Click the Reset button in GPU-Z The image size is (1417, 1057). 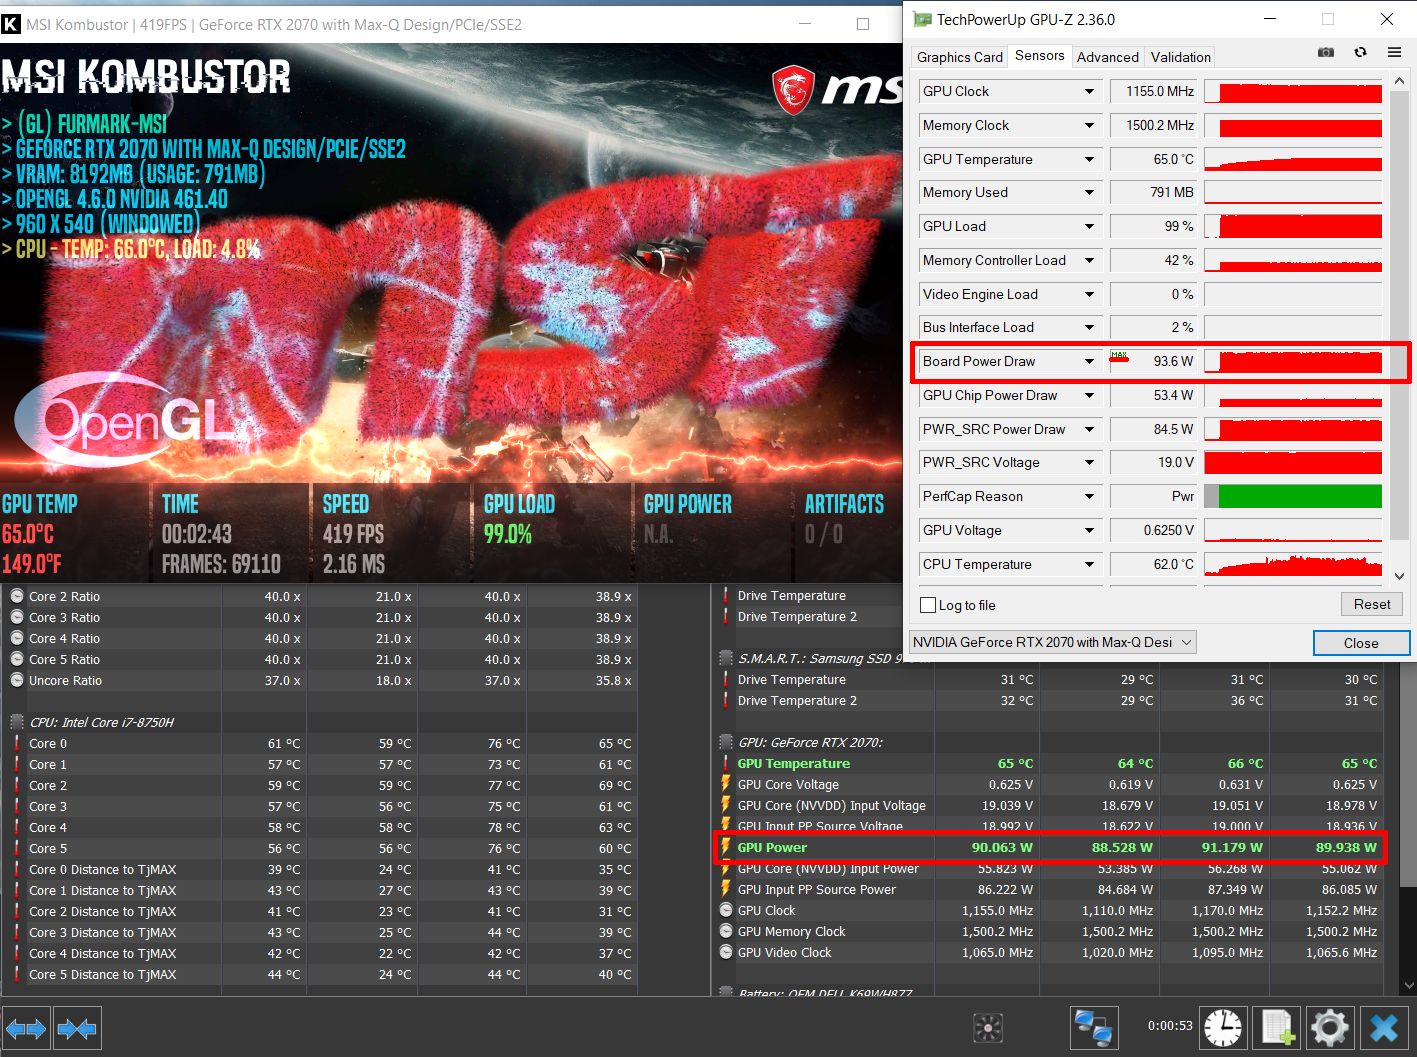[x=1371, y=604]
